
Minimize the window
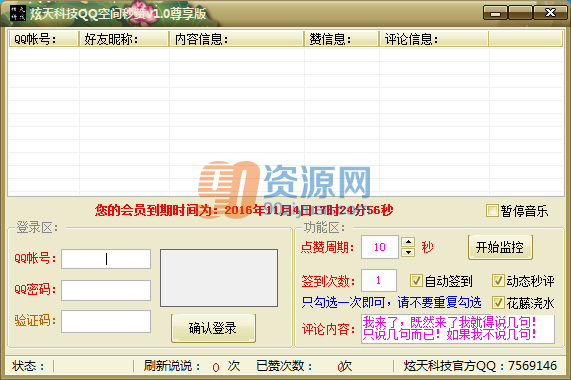click(x=495, y=13)
